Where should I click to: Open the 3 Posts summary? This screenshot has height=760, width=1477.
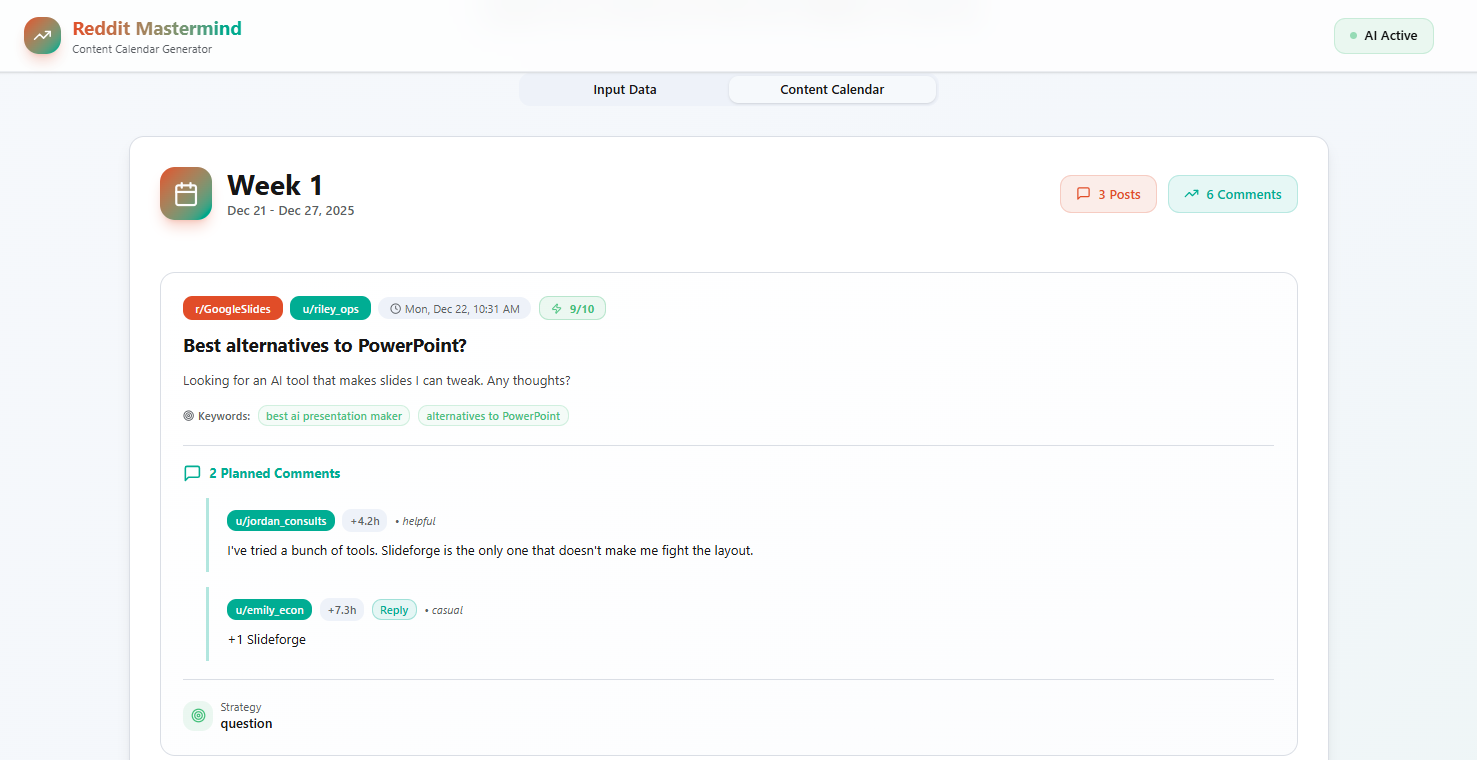(1108, 194)
